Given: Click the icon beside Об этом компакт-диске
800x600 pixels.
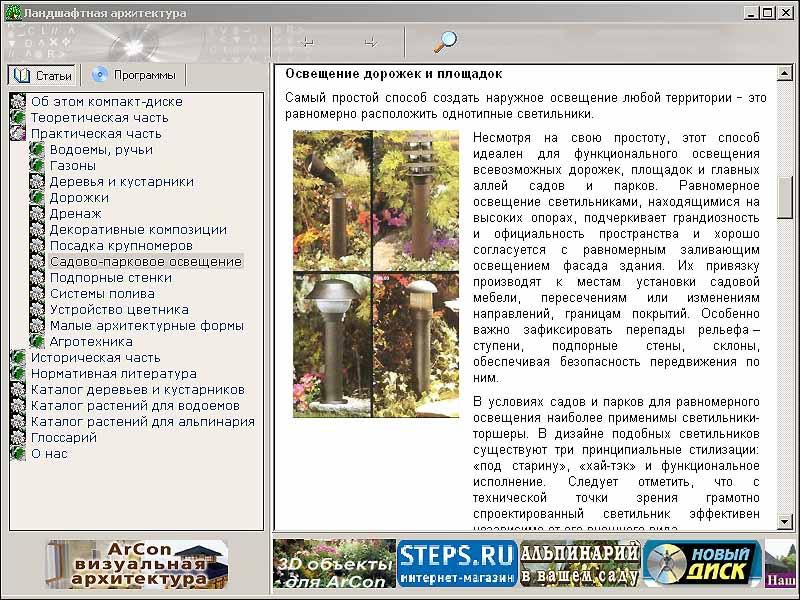Looking at the screenshot, I should click(x=18, y=102).
